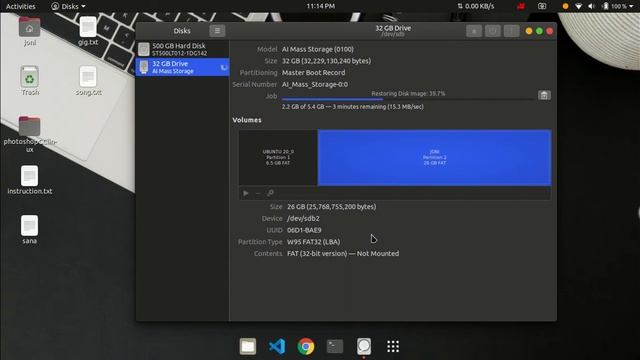Click the red tray indicator icon
The height and width of the screenshot is (360, 640).
tap(521, 6)
